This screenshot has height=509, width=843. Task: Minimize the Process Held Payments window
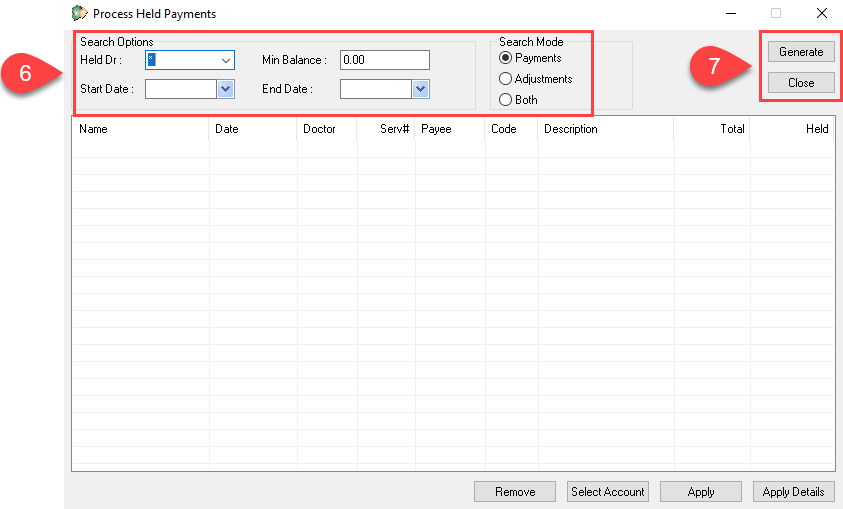(731, 13)
